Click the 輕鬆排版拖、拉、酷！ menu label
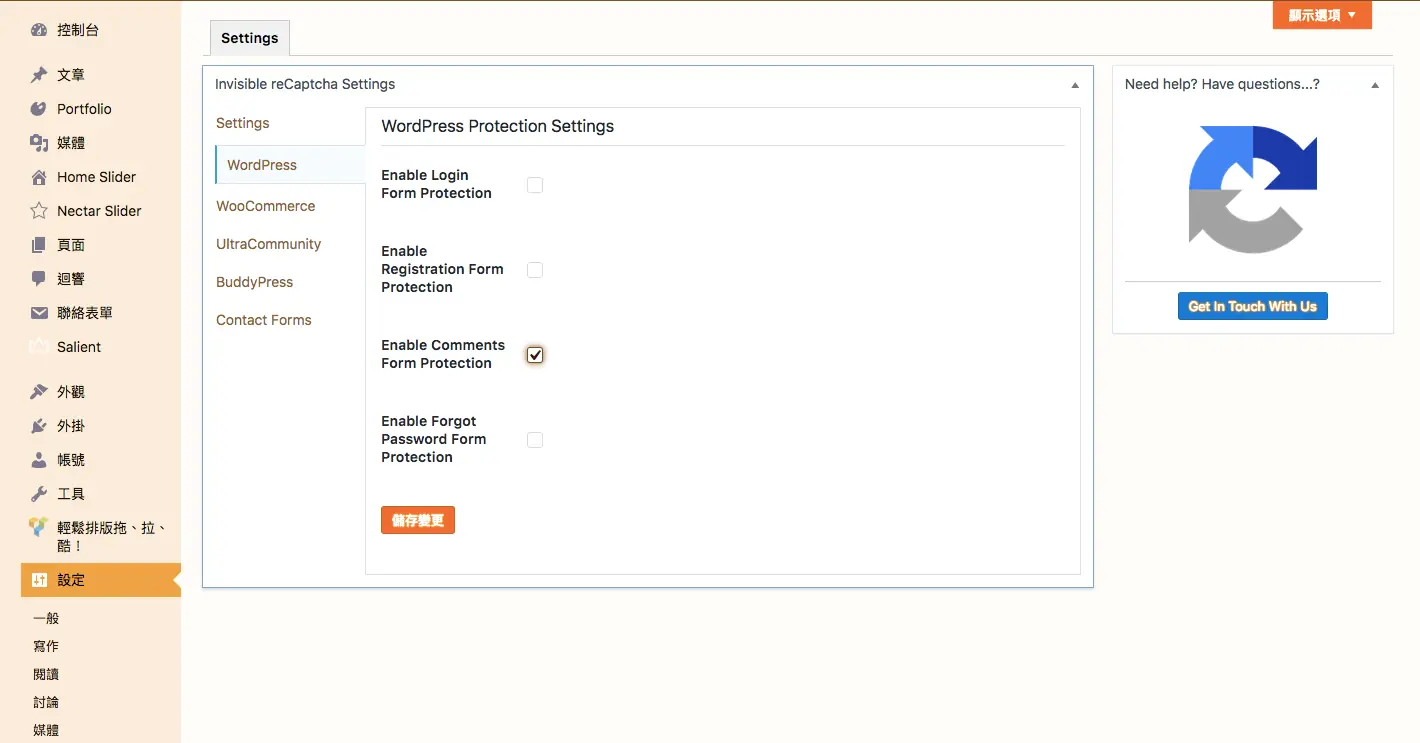 point(112,537)
